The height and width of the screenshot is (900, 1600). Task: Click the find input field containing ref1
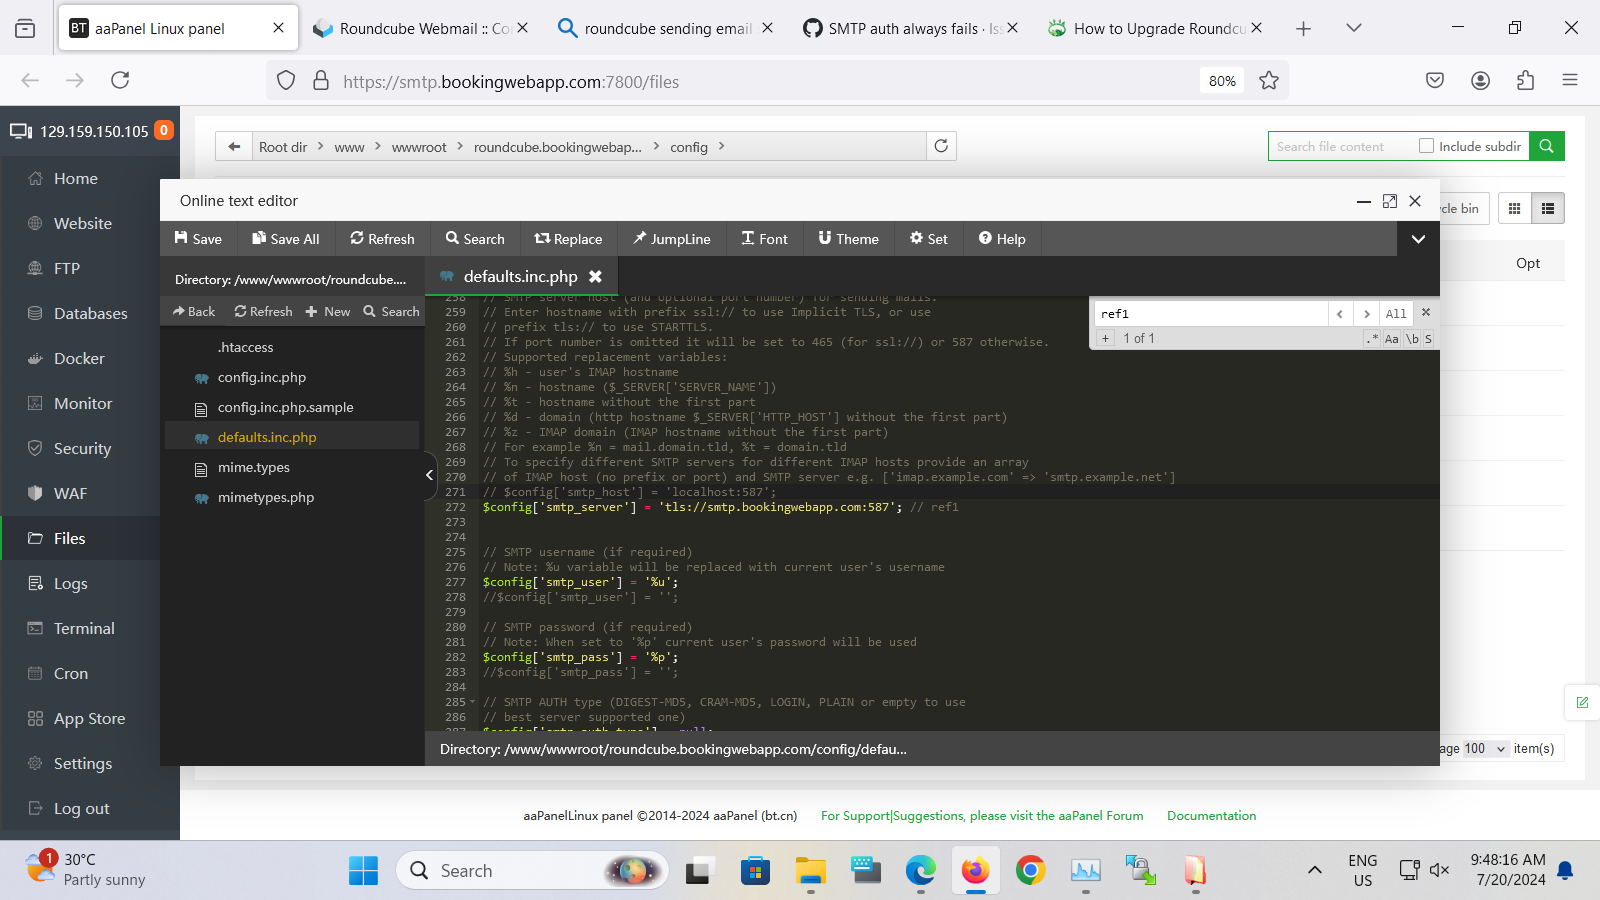1210,314
